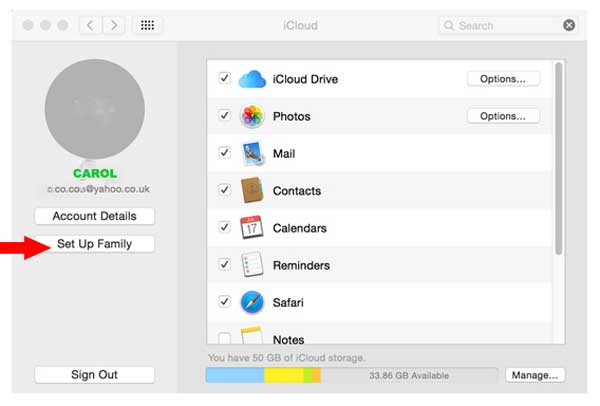Screen dimensions: 600x406
Task: Enable the Notes checkbox
Action: coord(225,338)
